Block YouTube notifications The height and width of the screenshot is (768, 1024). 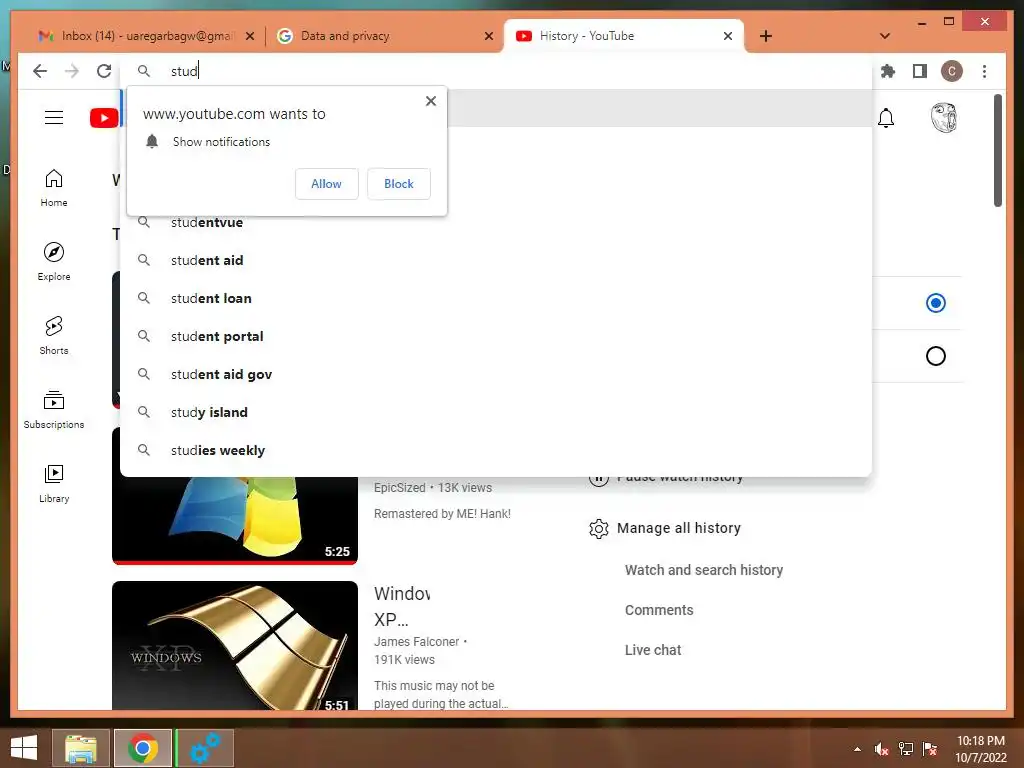coord(398,184)
